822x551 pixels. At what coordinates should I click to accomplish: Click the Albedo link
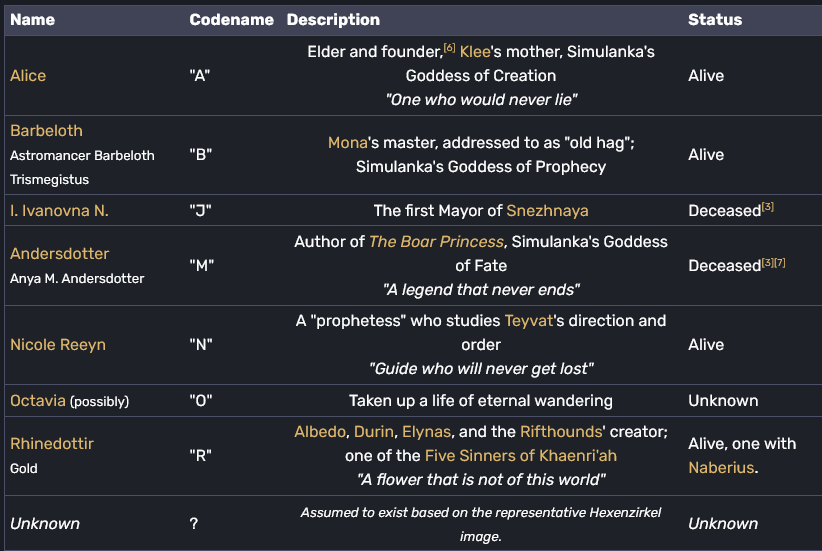coord(320,432)
